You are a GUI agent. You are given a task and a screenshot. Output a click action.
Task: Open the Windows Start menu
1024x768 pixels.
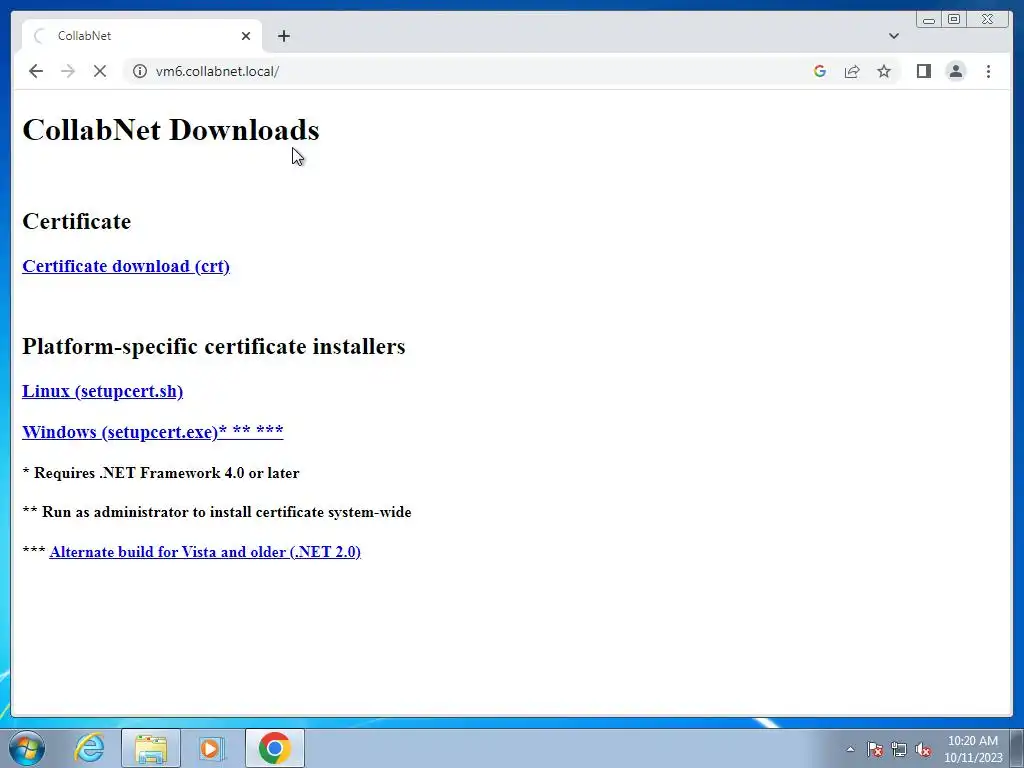click(27, 748)
